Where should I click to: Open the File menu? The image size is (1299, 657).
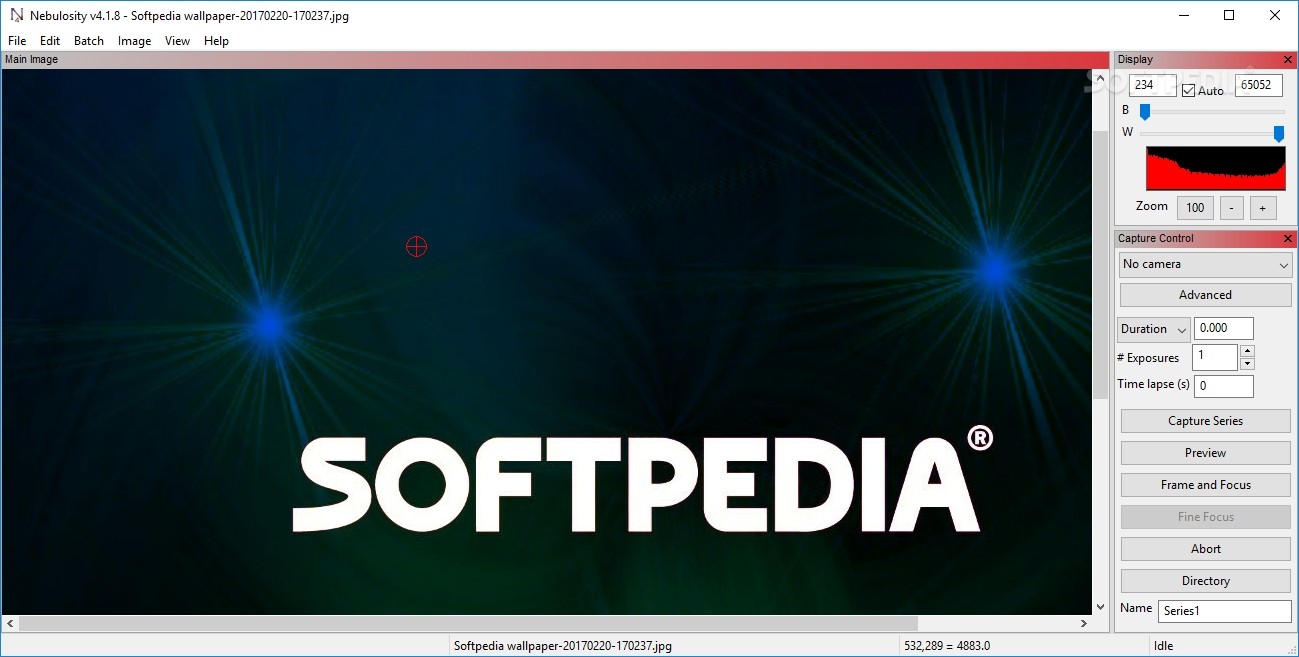(17, 41)
